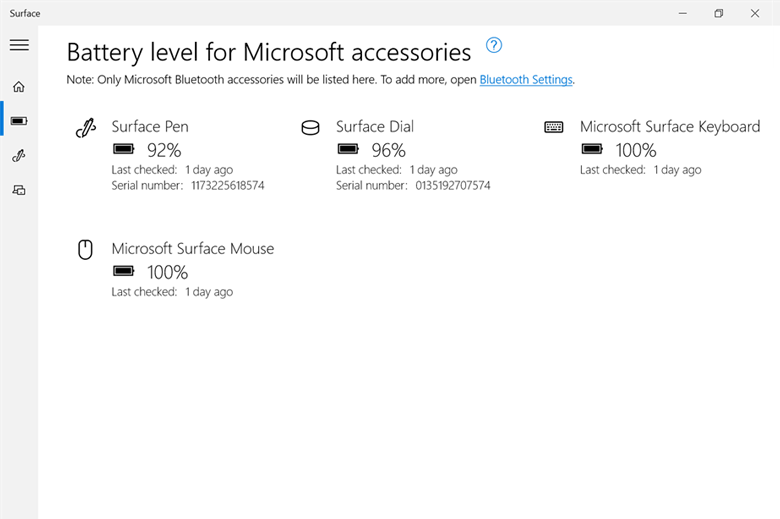Click the Surface Pen battery indicator
The width and height of the screenshot is (780, 519).
(x=124, y=150)
